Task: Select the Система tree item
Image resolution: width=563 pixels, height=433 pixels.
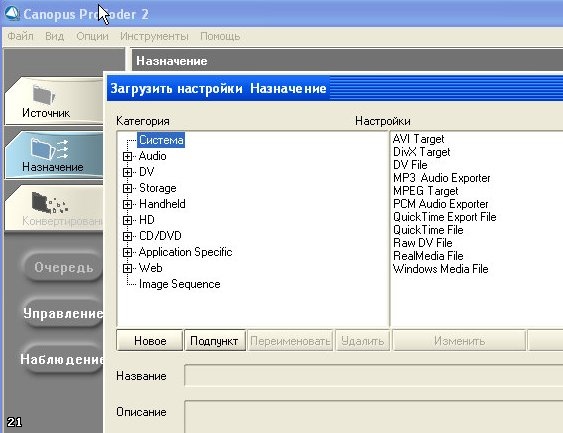Action: tap(161, 140)
